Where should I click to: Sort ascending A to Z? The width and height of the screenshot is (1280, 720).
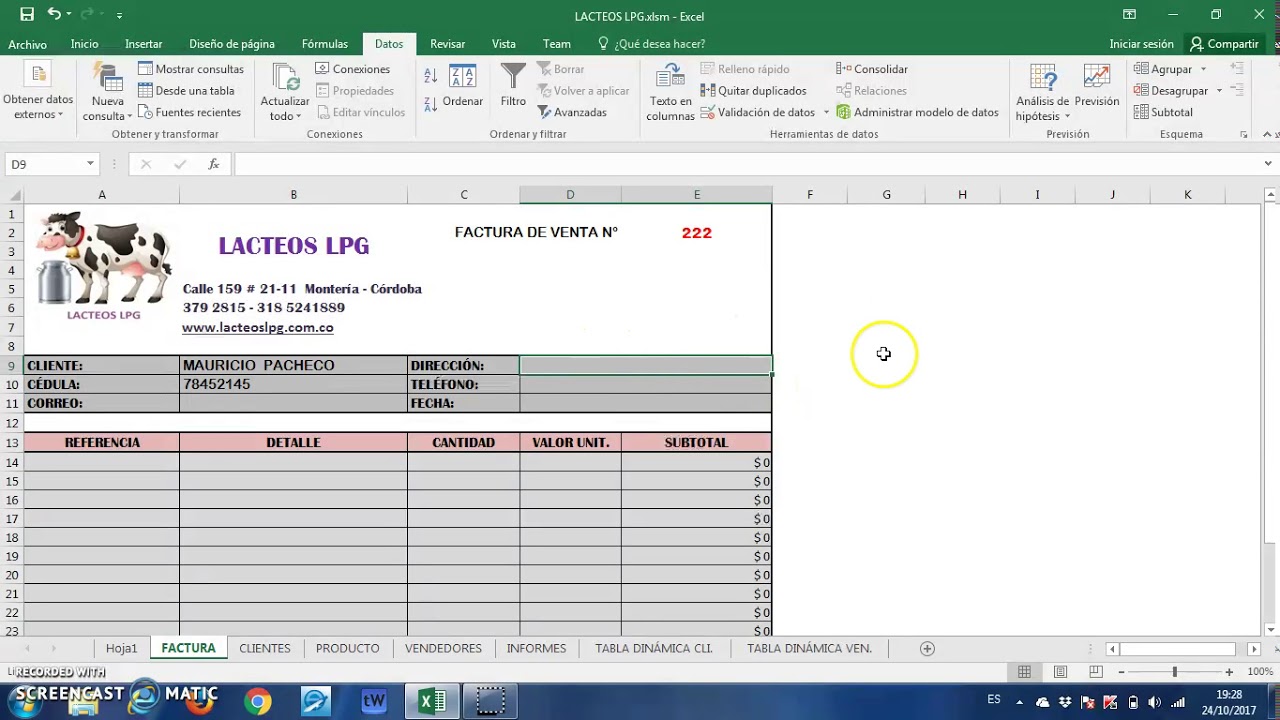(430, 76)
